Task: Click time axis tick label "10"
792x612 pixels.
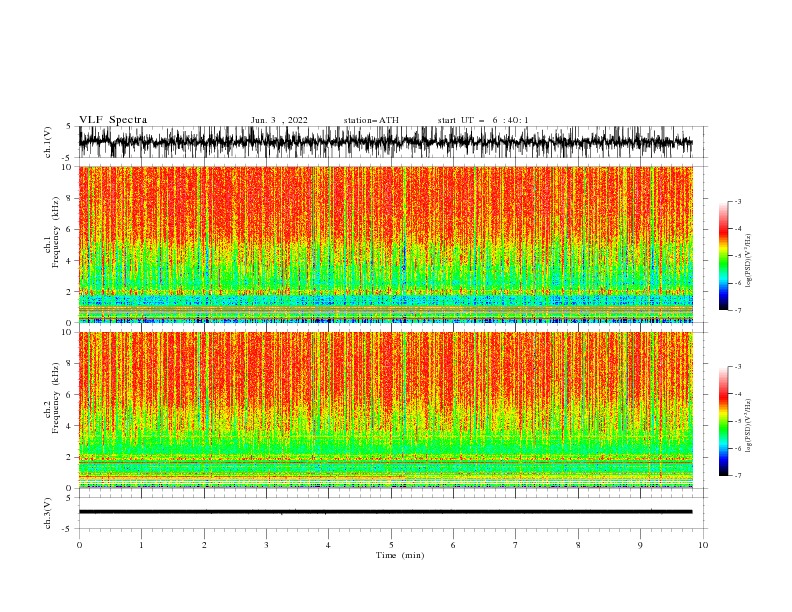Action: [x=703, y=545]
